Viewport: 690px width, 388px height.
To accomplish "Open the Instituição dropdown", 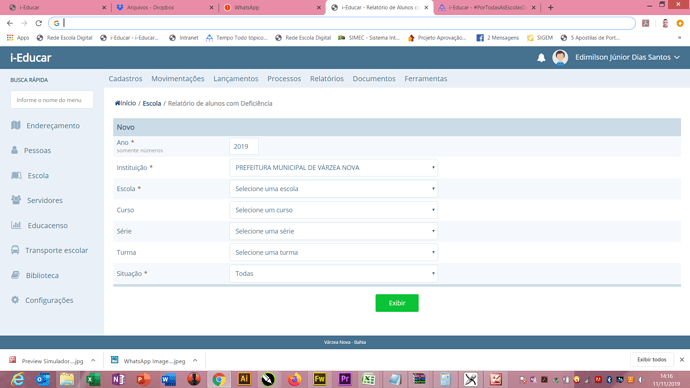I will pyautogui.click(x=334, y=168).
